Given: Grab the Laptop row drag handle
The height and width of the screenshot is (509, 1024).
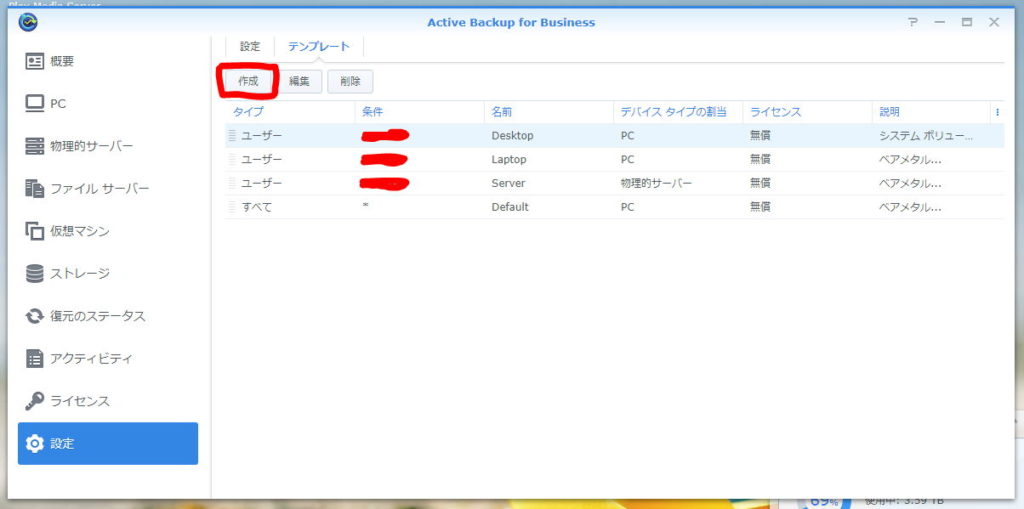Looking at the screenshot, I should (231, 159).
